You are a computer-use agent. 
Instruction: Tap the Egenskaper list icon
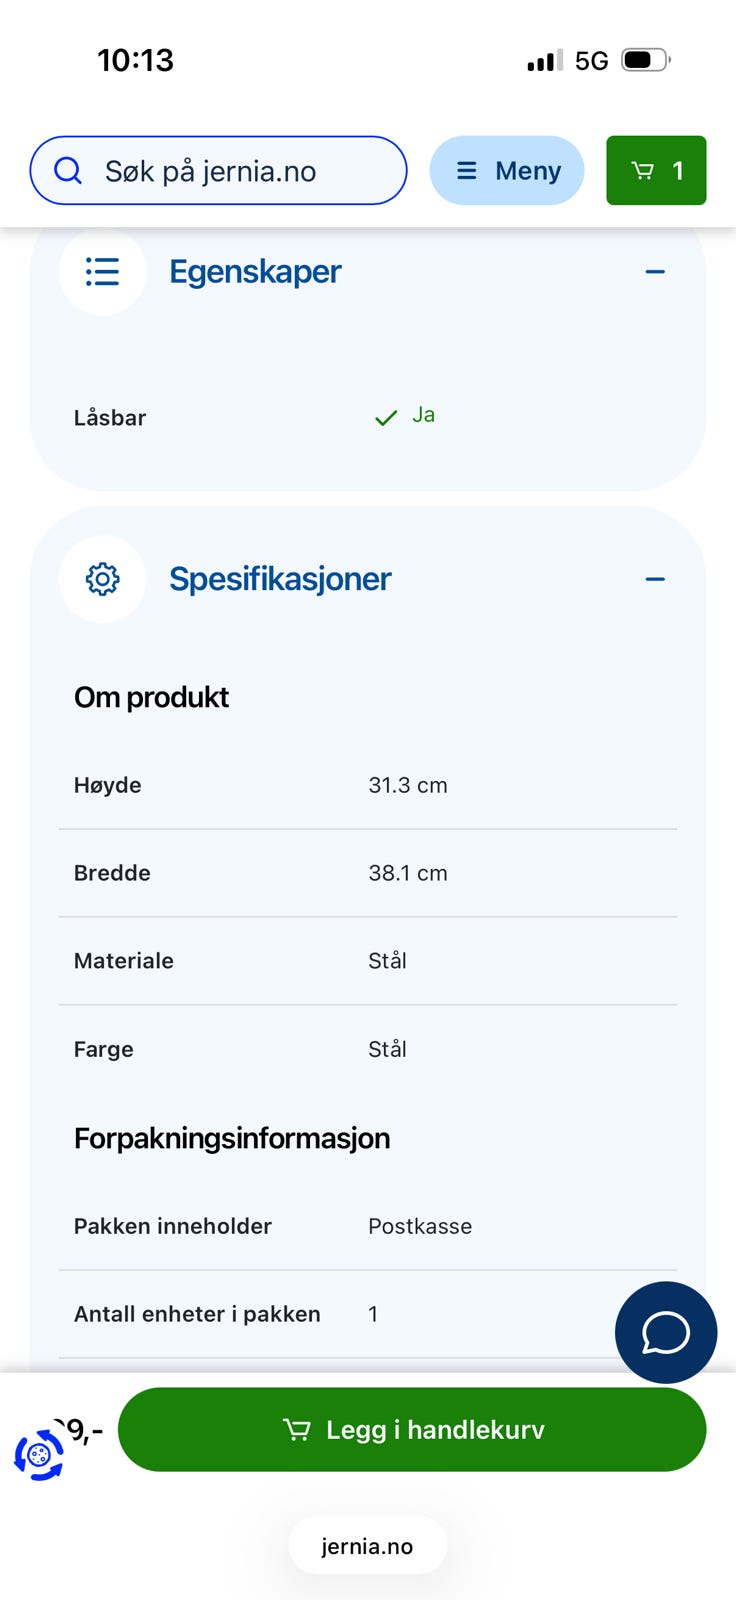[102, 272]
